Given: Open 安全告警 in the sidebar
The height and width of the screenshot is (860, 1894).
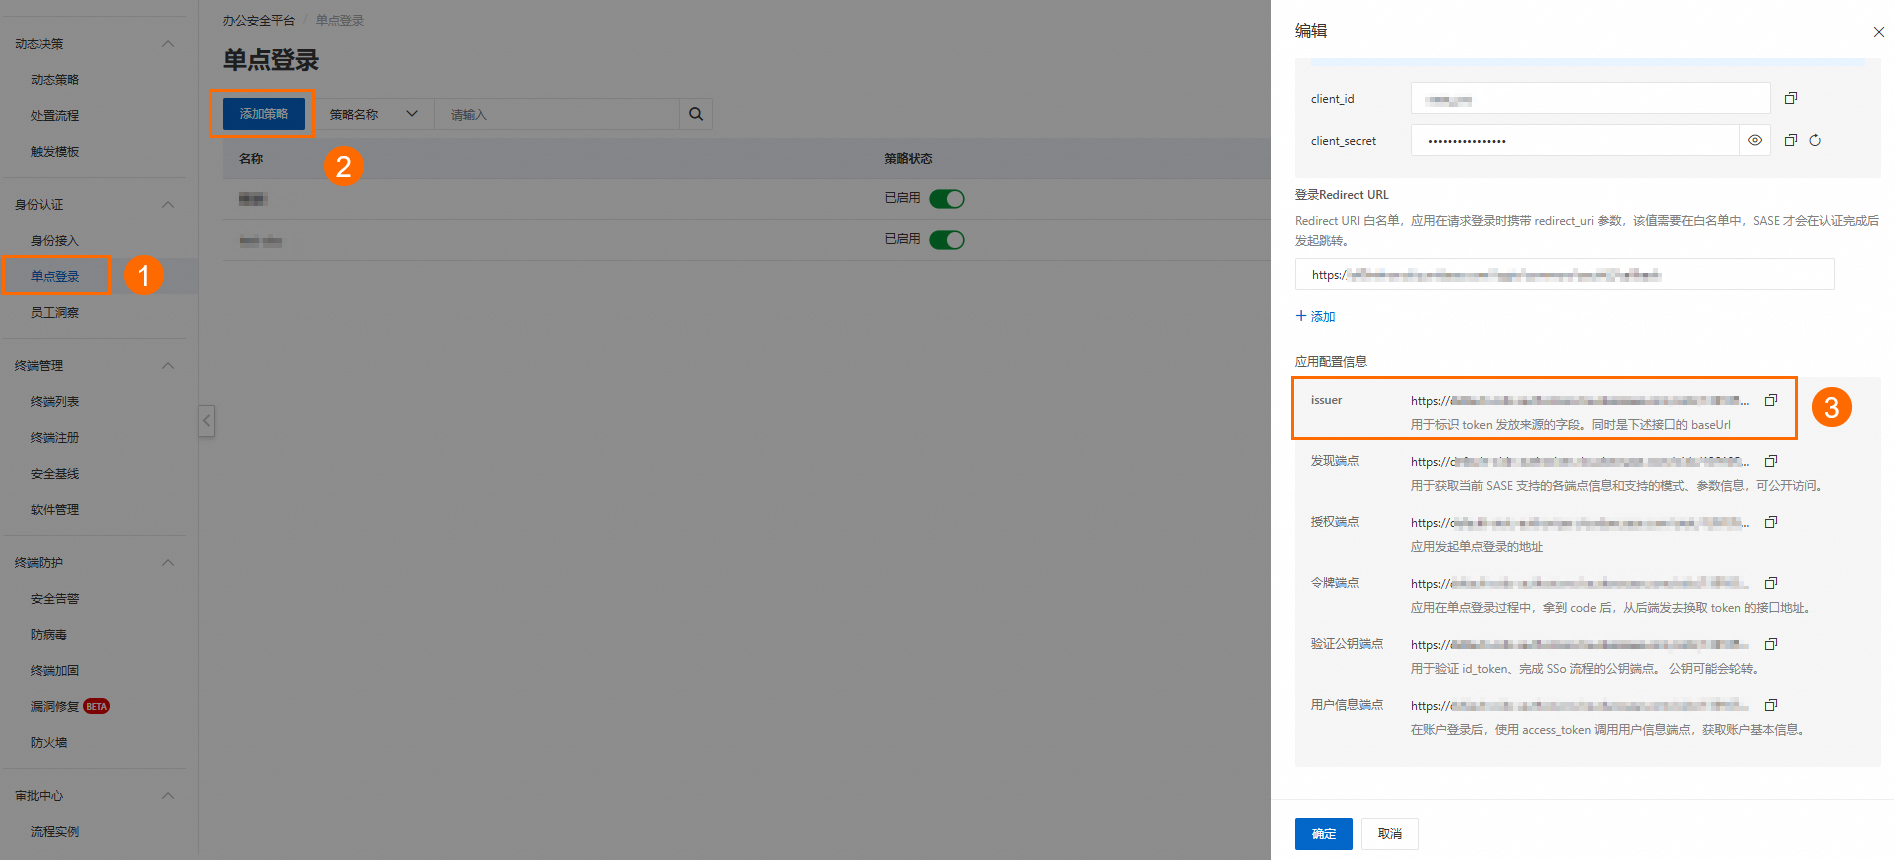Looking at the screenshot, I should (55, 599).
